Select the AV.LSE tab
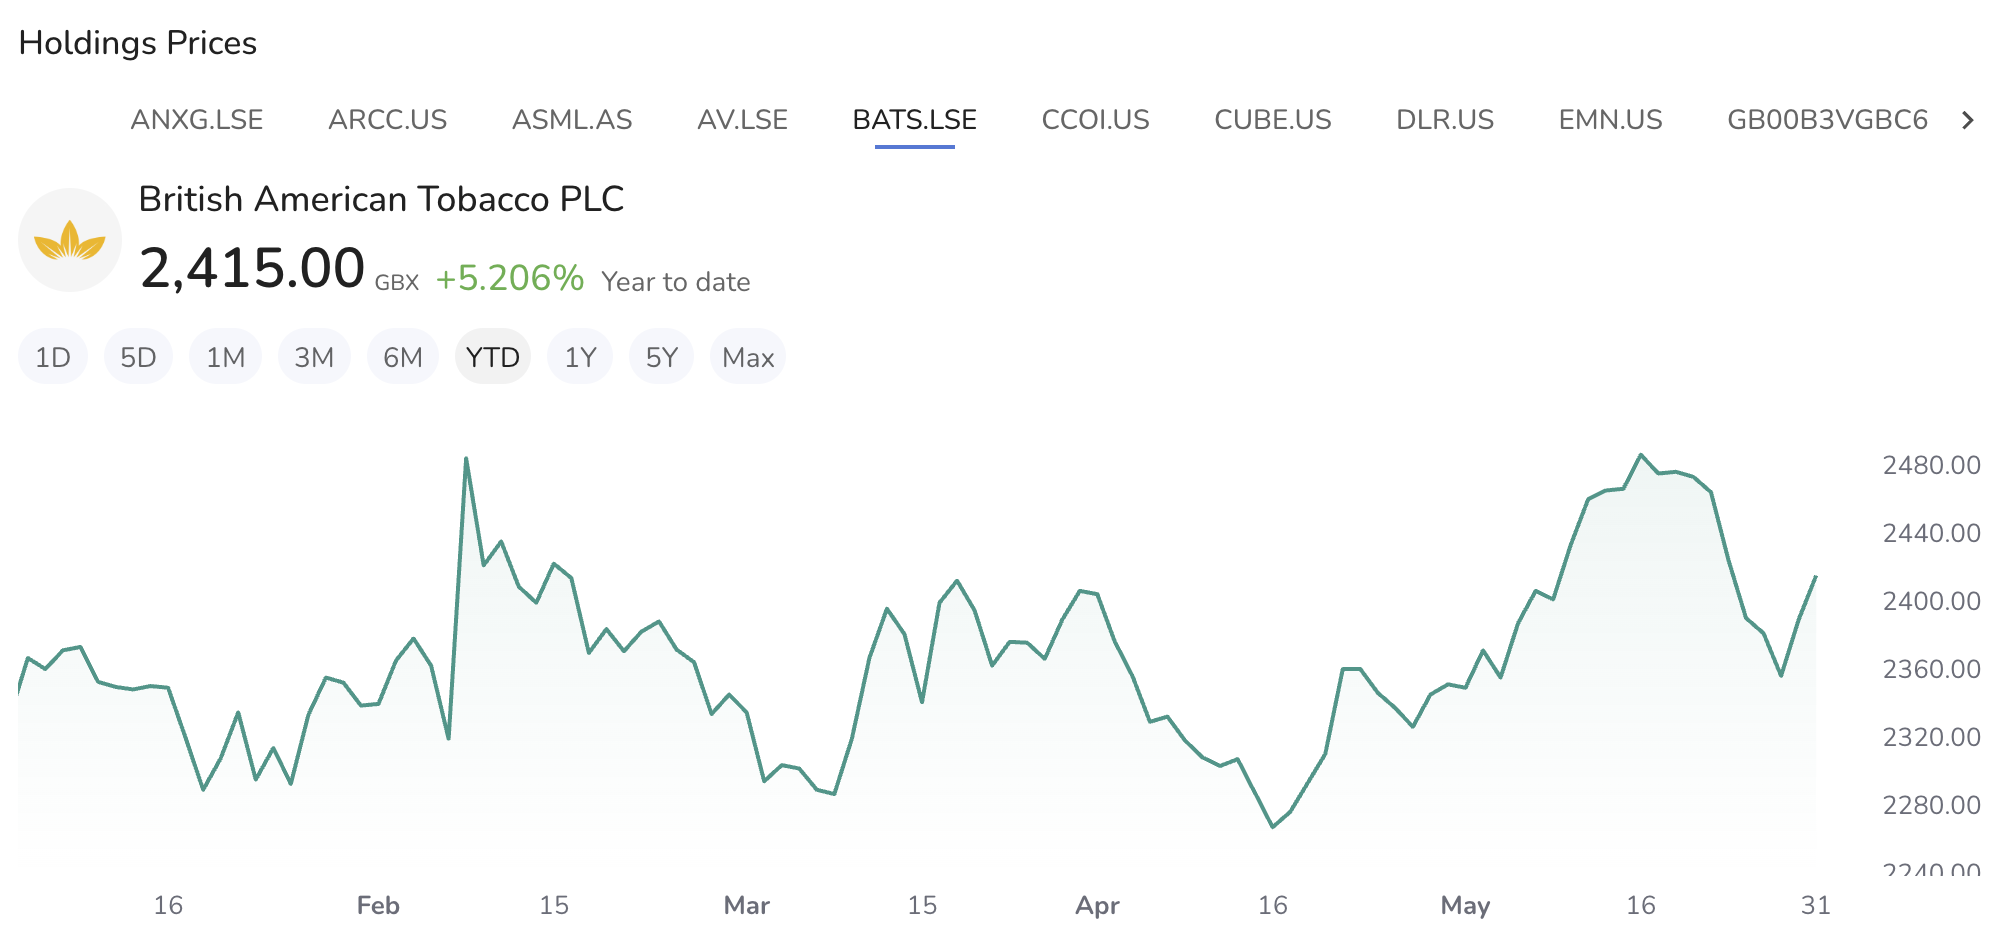Screen dimensions: 2012x936 [x=743, y=120]
